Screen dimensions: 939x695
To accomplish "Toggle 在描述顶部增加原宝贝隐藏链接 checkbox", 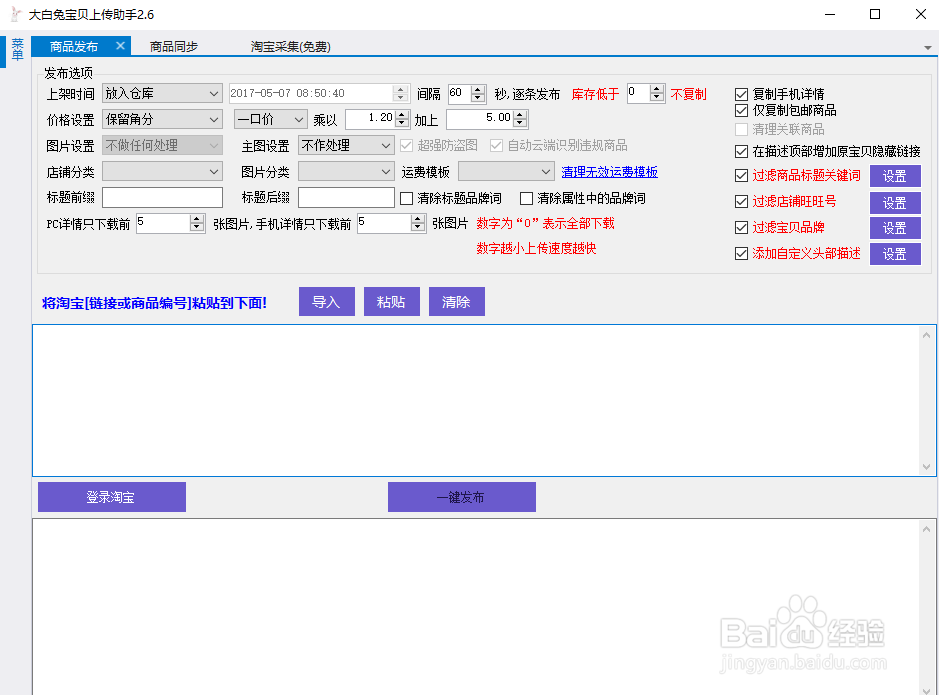I will pyautogui.click(x=741, y=151).
